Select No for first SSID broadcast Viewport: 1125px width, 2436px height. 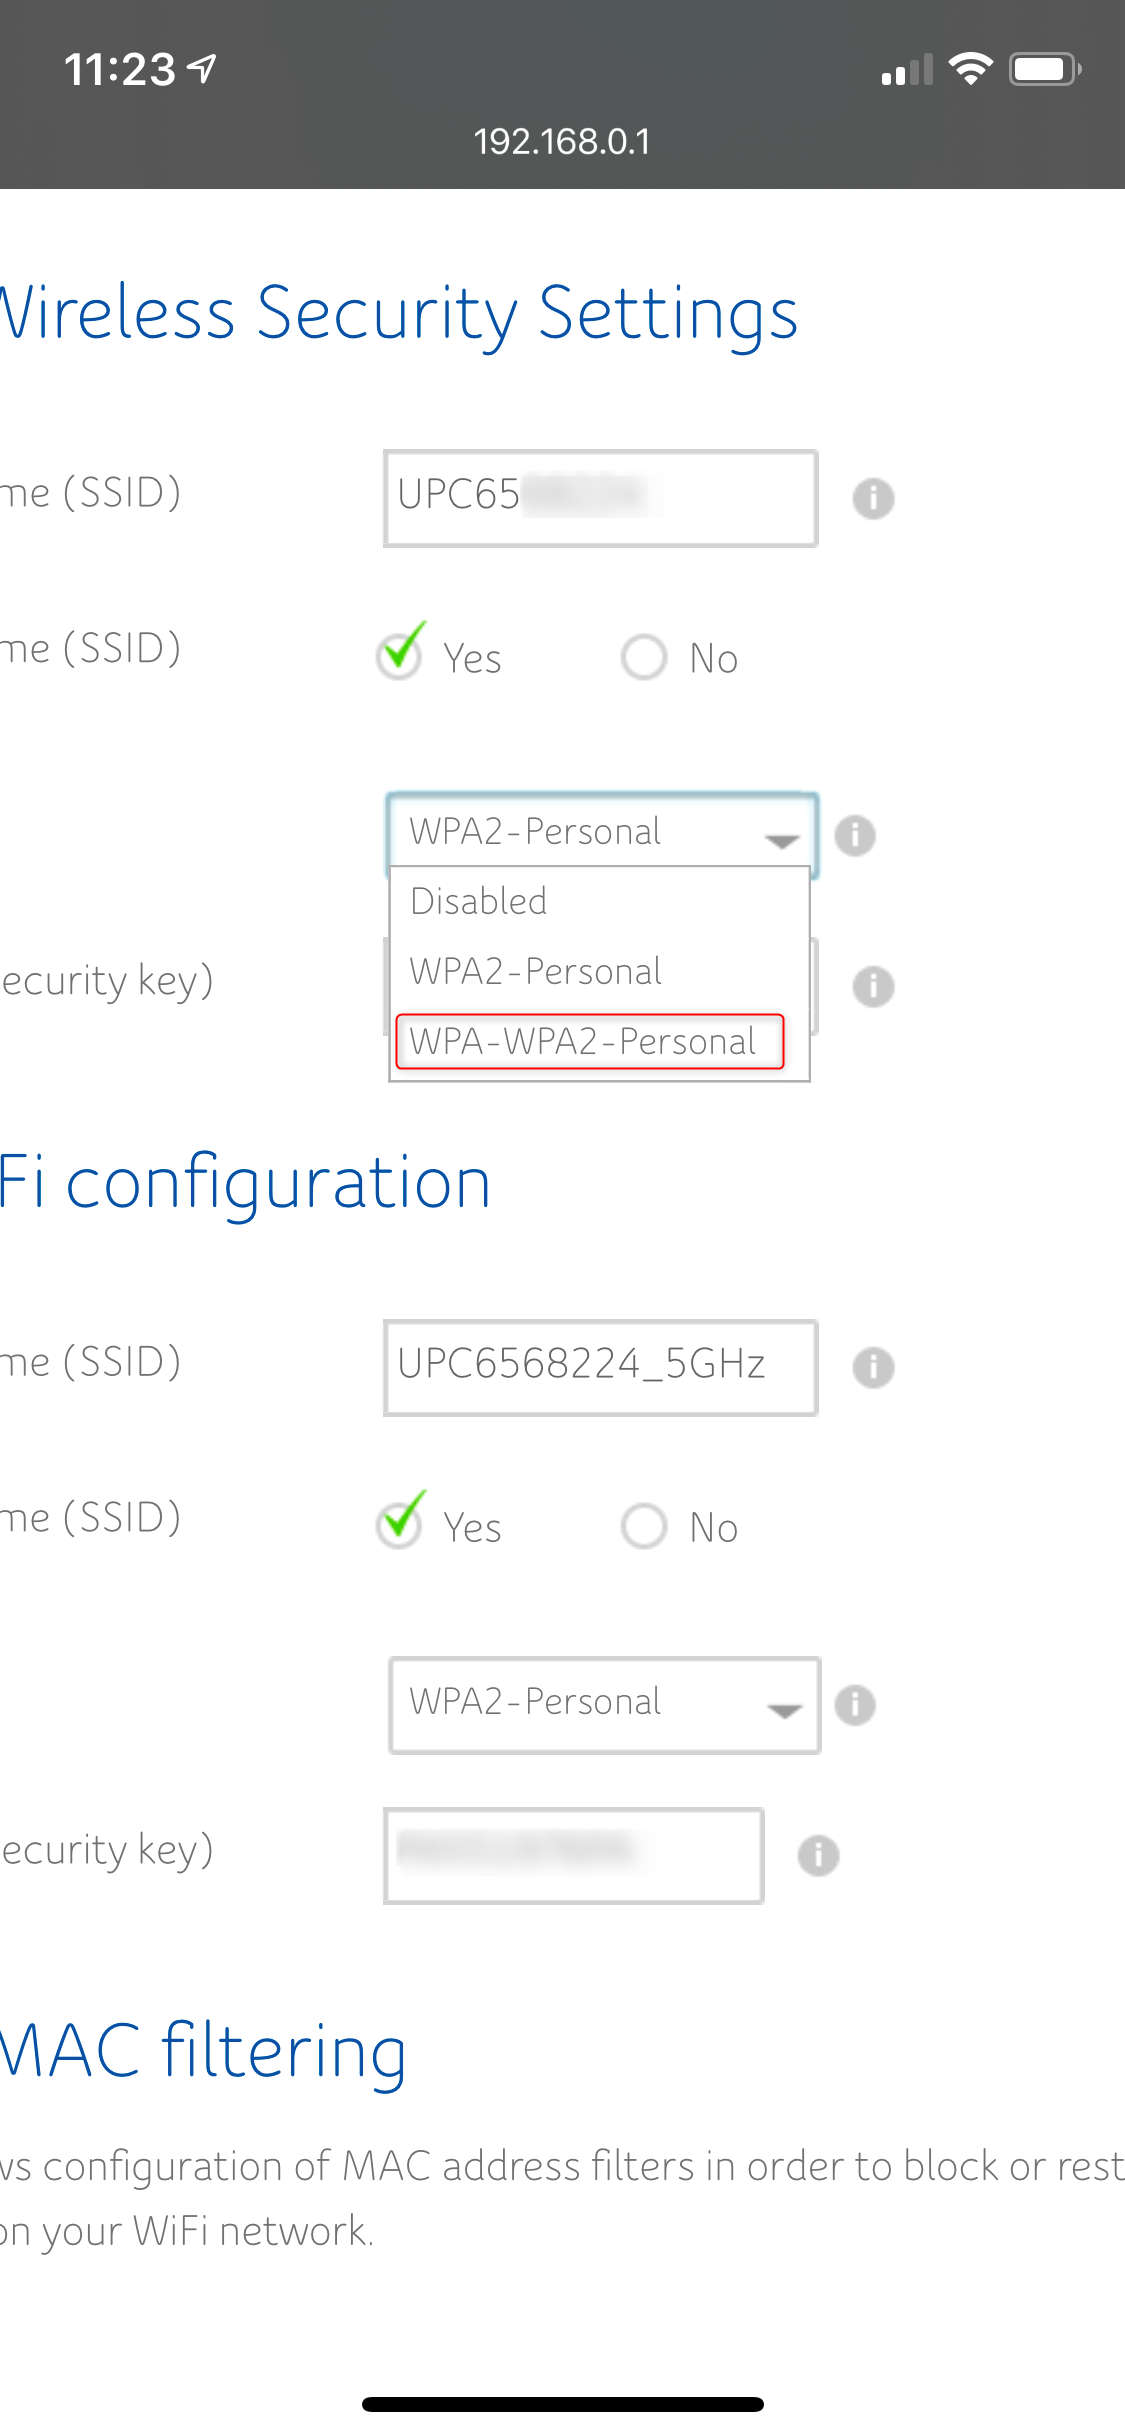coord(644,658)
